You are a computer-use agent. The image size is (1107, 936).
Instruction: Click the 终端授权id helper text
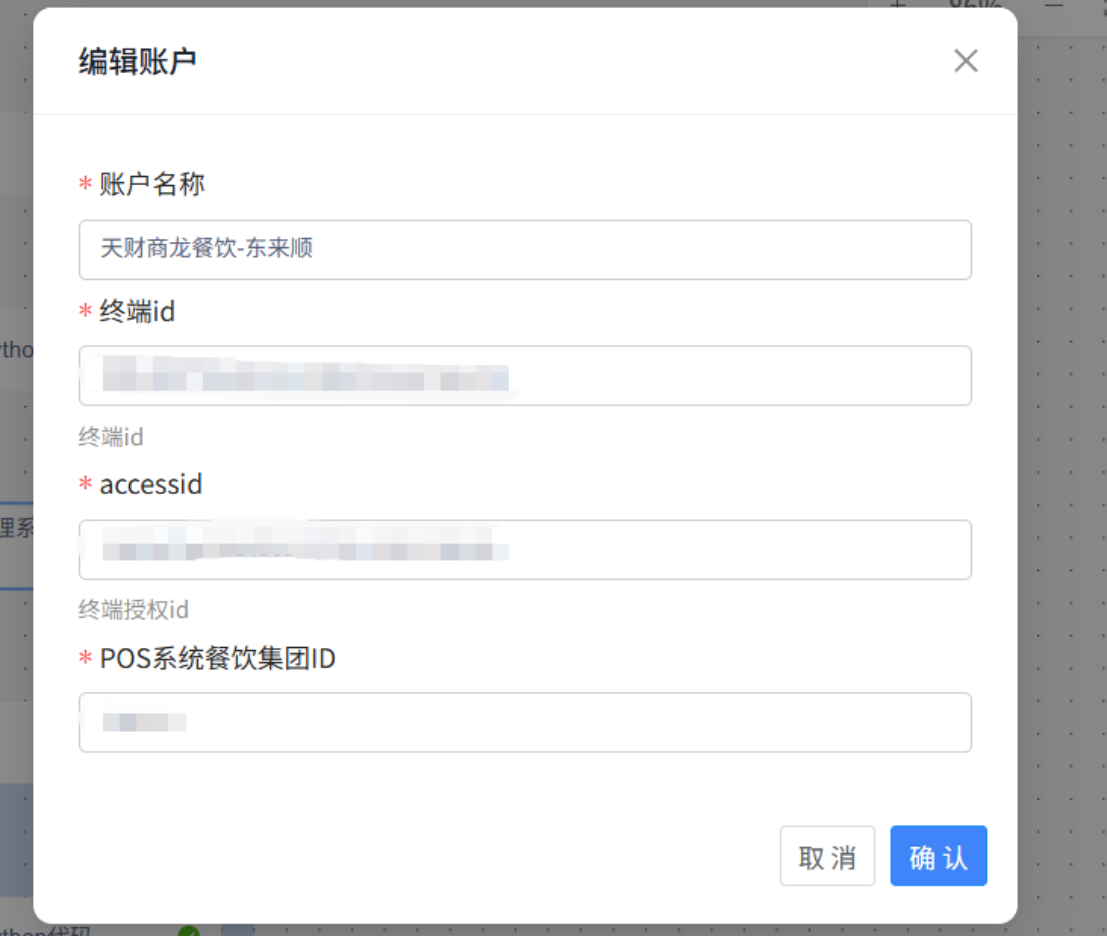point(133,609)
